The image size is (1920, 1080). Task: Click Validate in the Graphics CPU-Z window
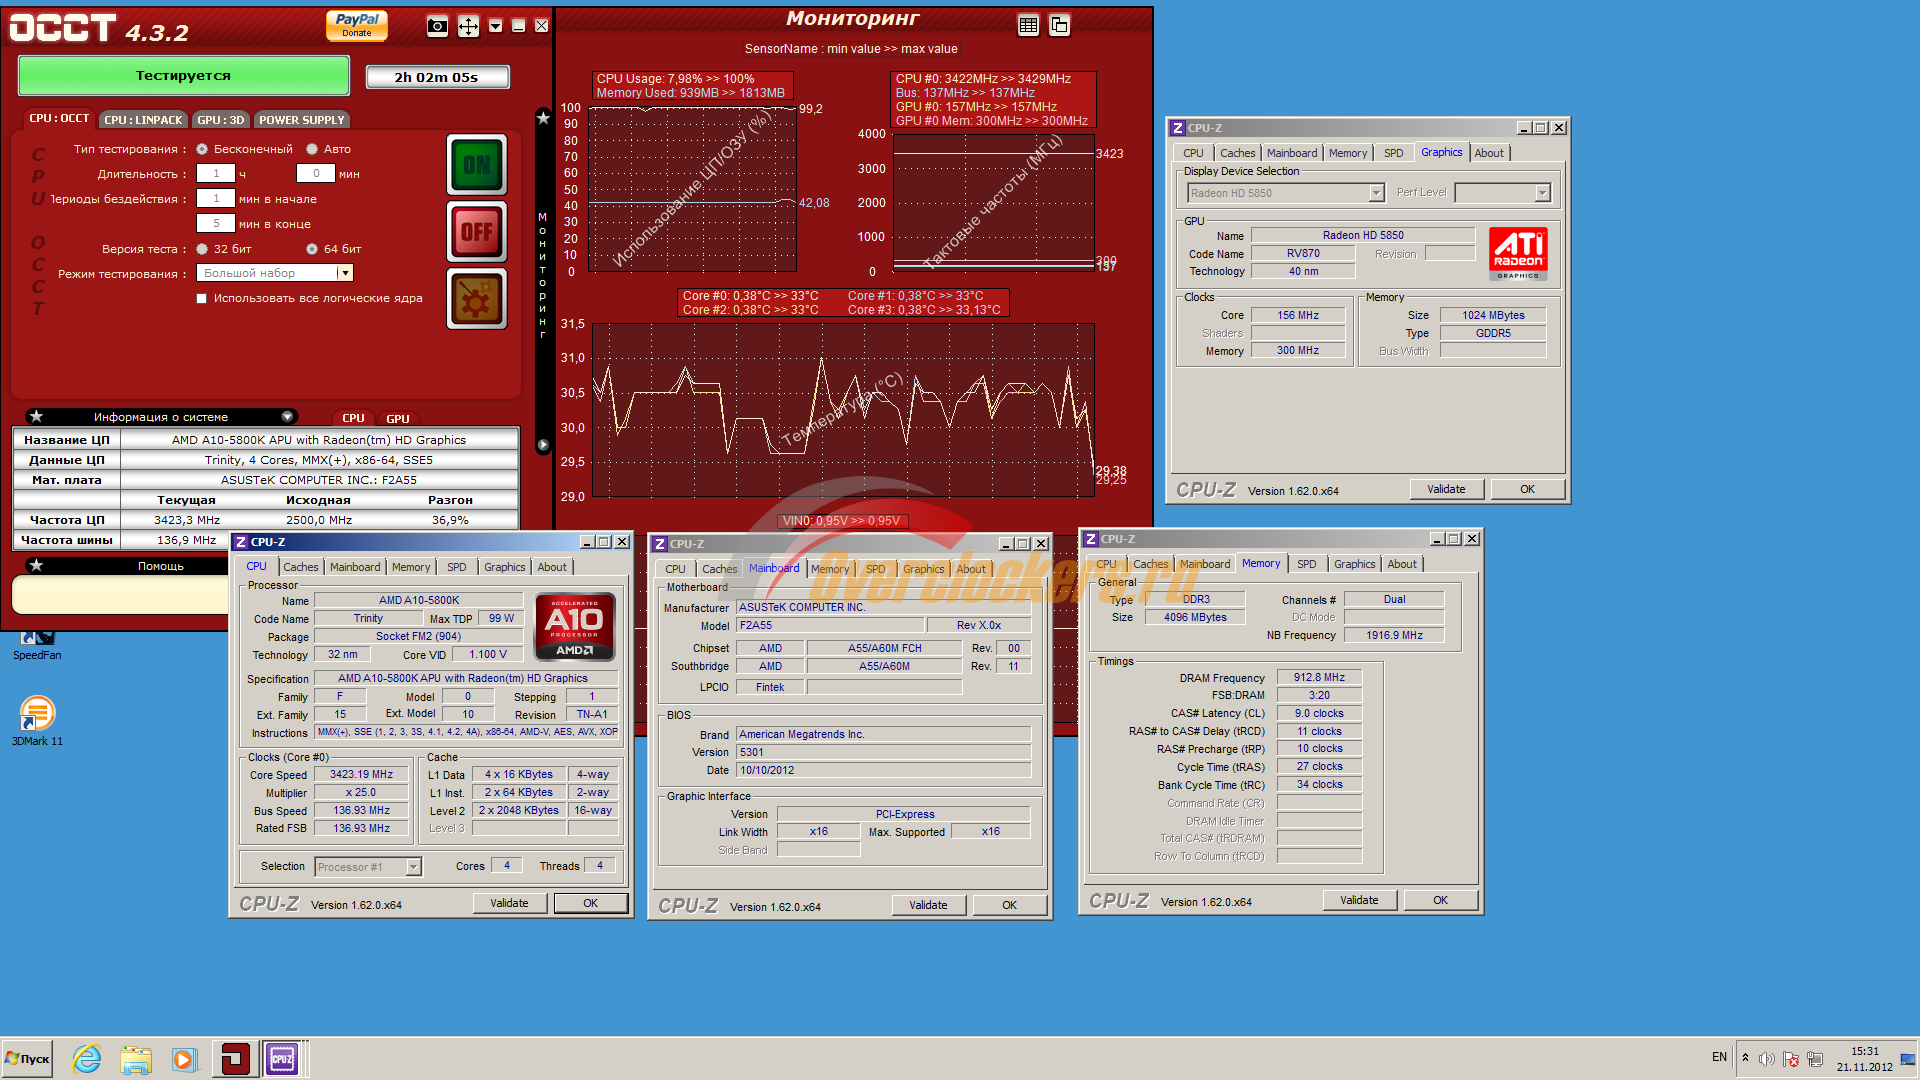point(1446,489)
